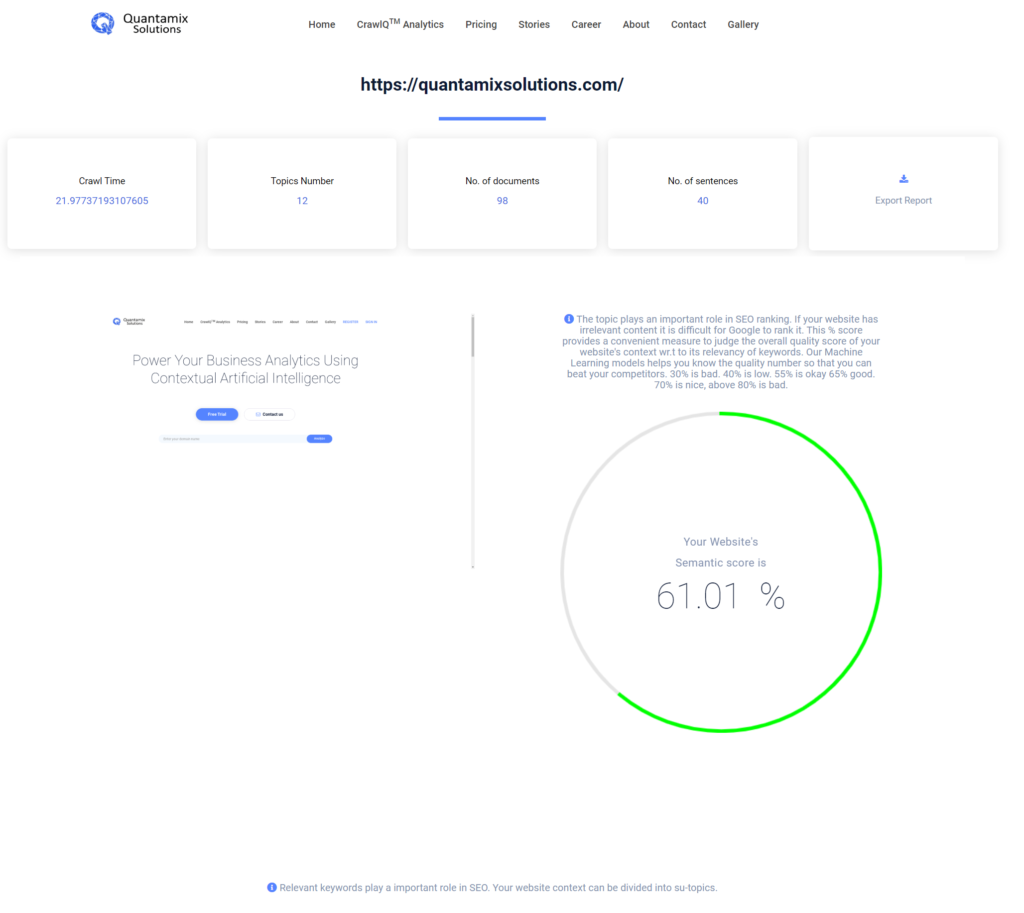Viewport: 1024px width, 913px height.
Task: Click the Topics Number label
Action: click(302, 181)
